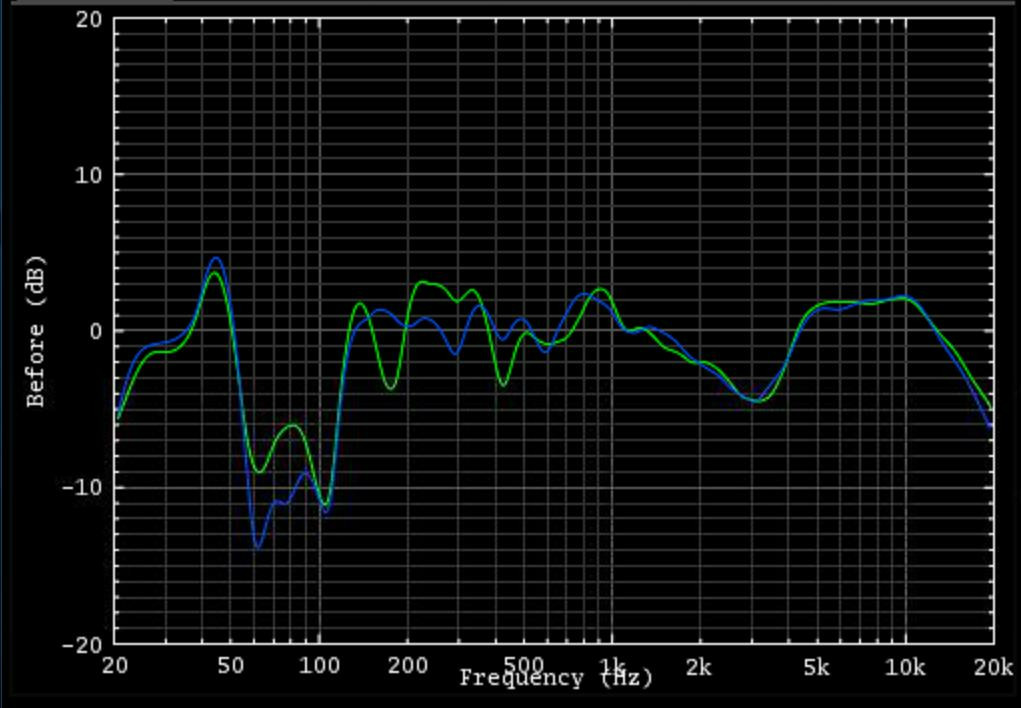This screenshot has height=708, width=1021.
Task: Click the green curve's dip near 170 Hz
Action: [390, 388]
